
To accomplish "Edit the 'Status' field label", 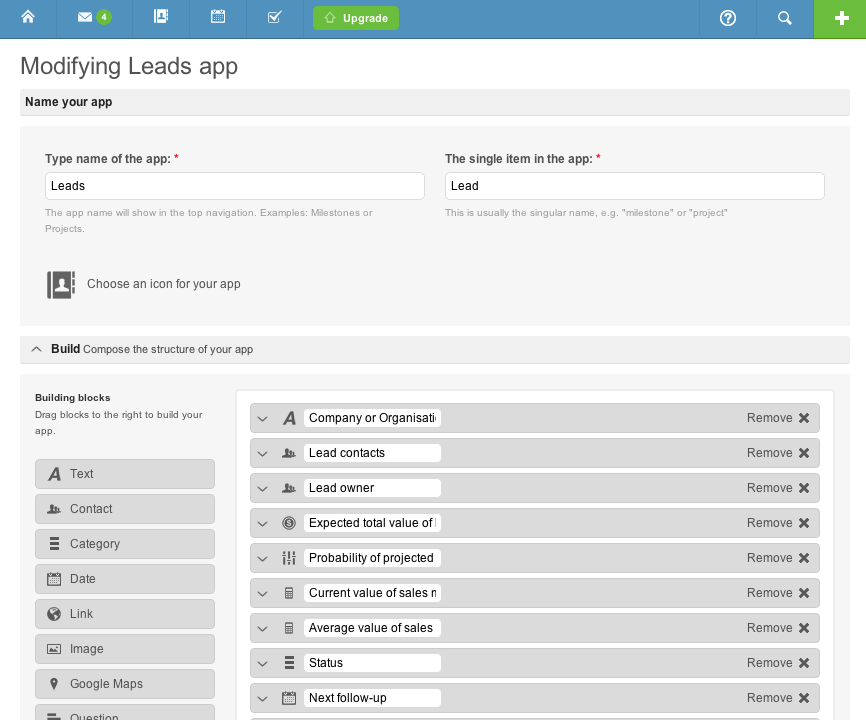I will click(372, 663).
